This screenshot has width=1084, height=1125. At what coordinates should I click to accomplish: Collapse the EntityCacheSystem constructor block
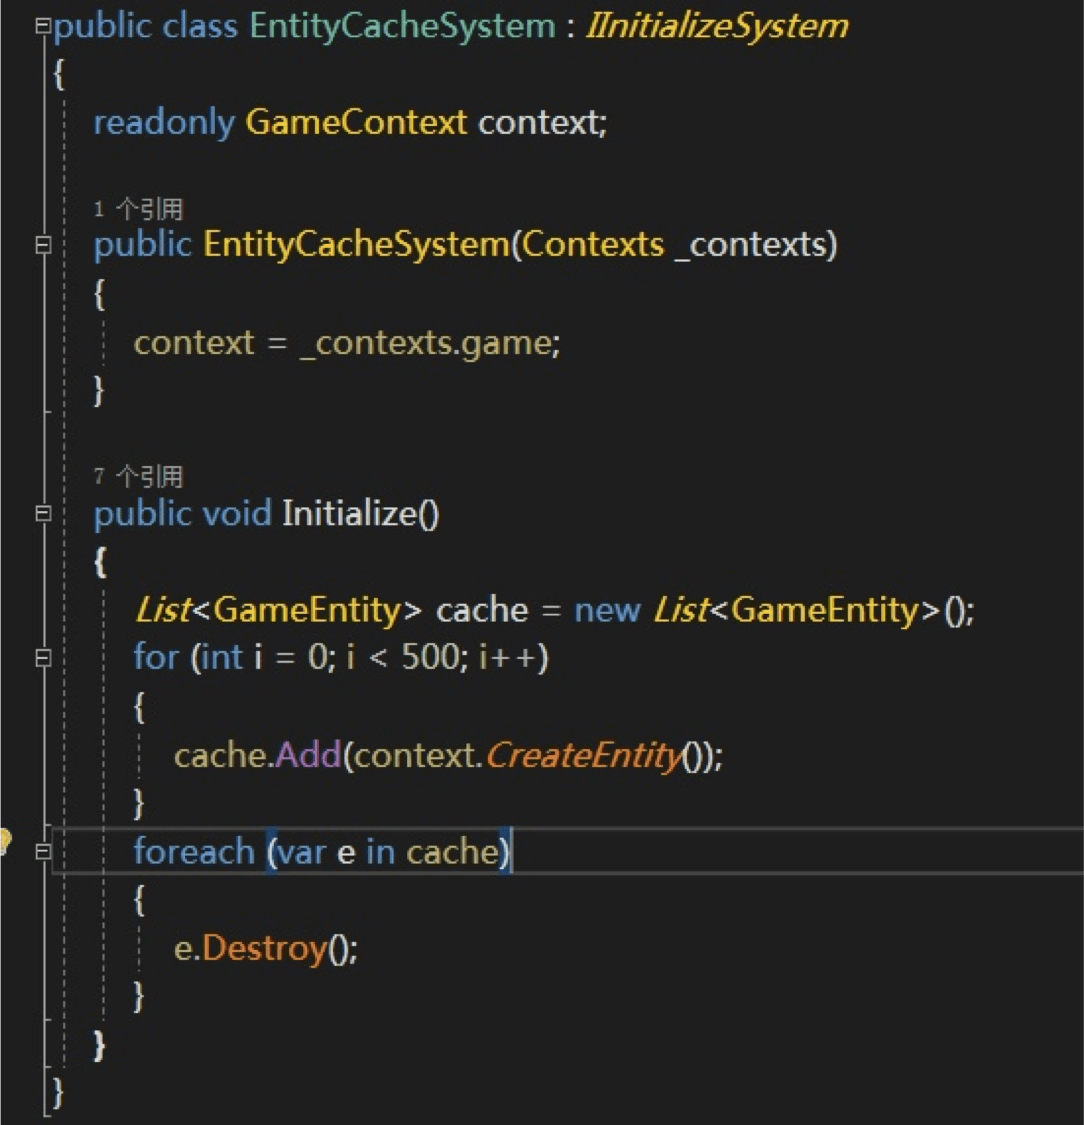[43, 245]
